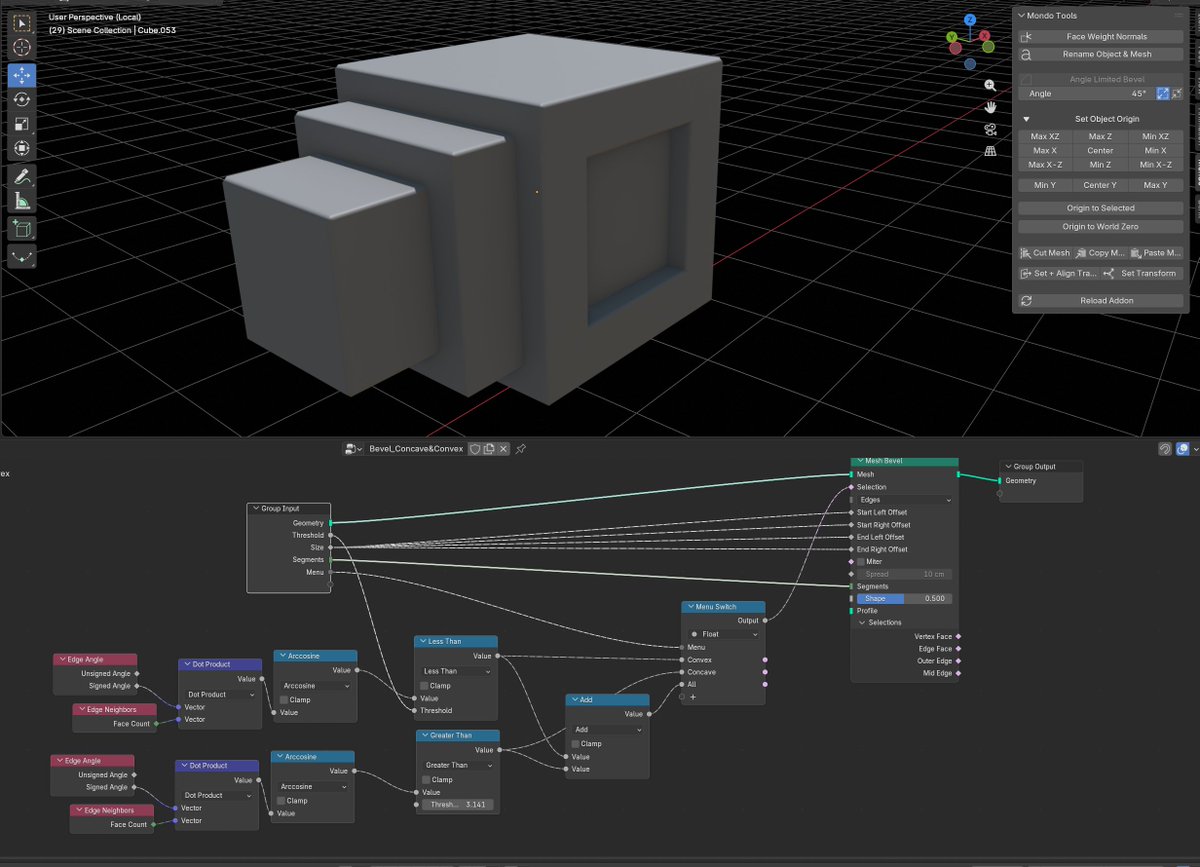Add a new item to Menu Switch with plus
The image size is (1200, 867).
(692, 696)
